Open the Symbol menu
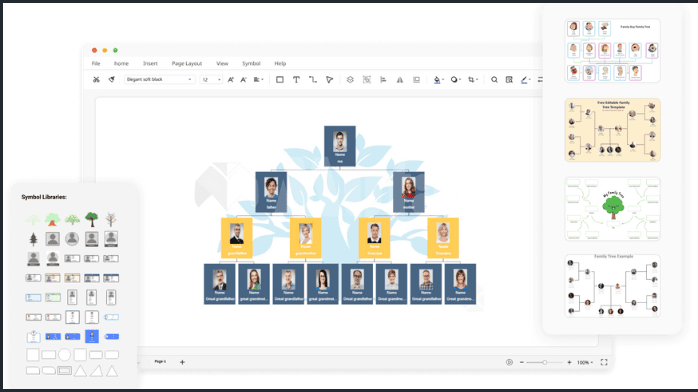The image size is (698, 392). 251,64
